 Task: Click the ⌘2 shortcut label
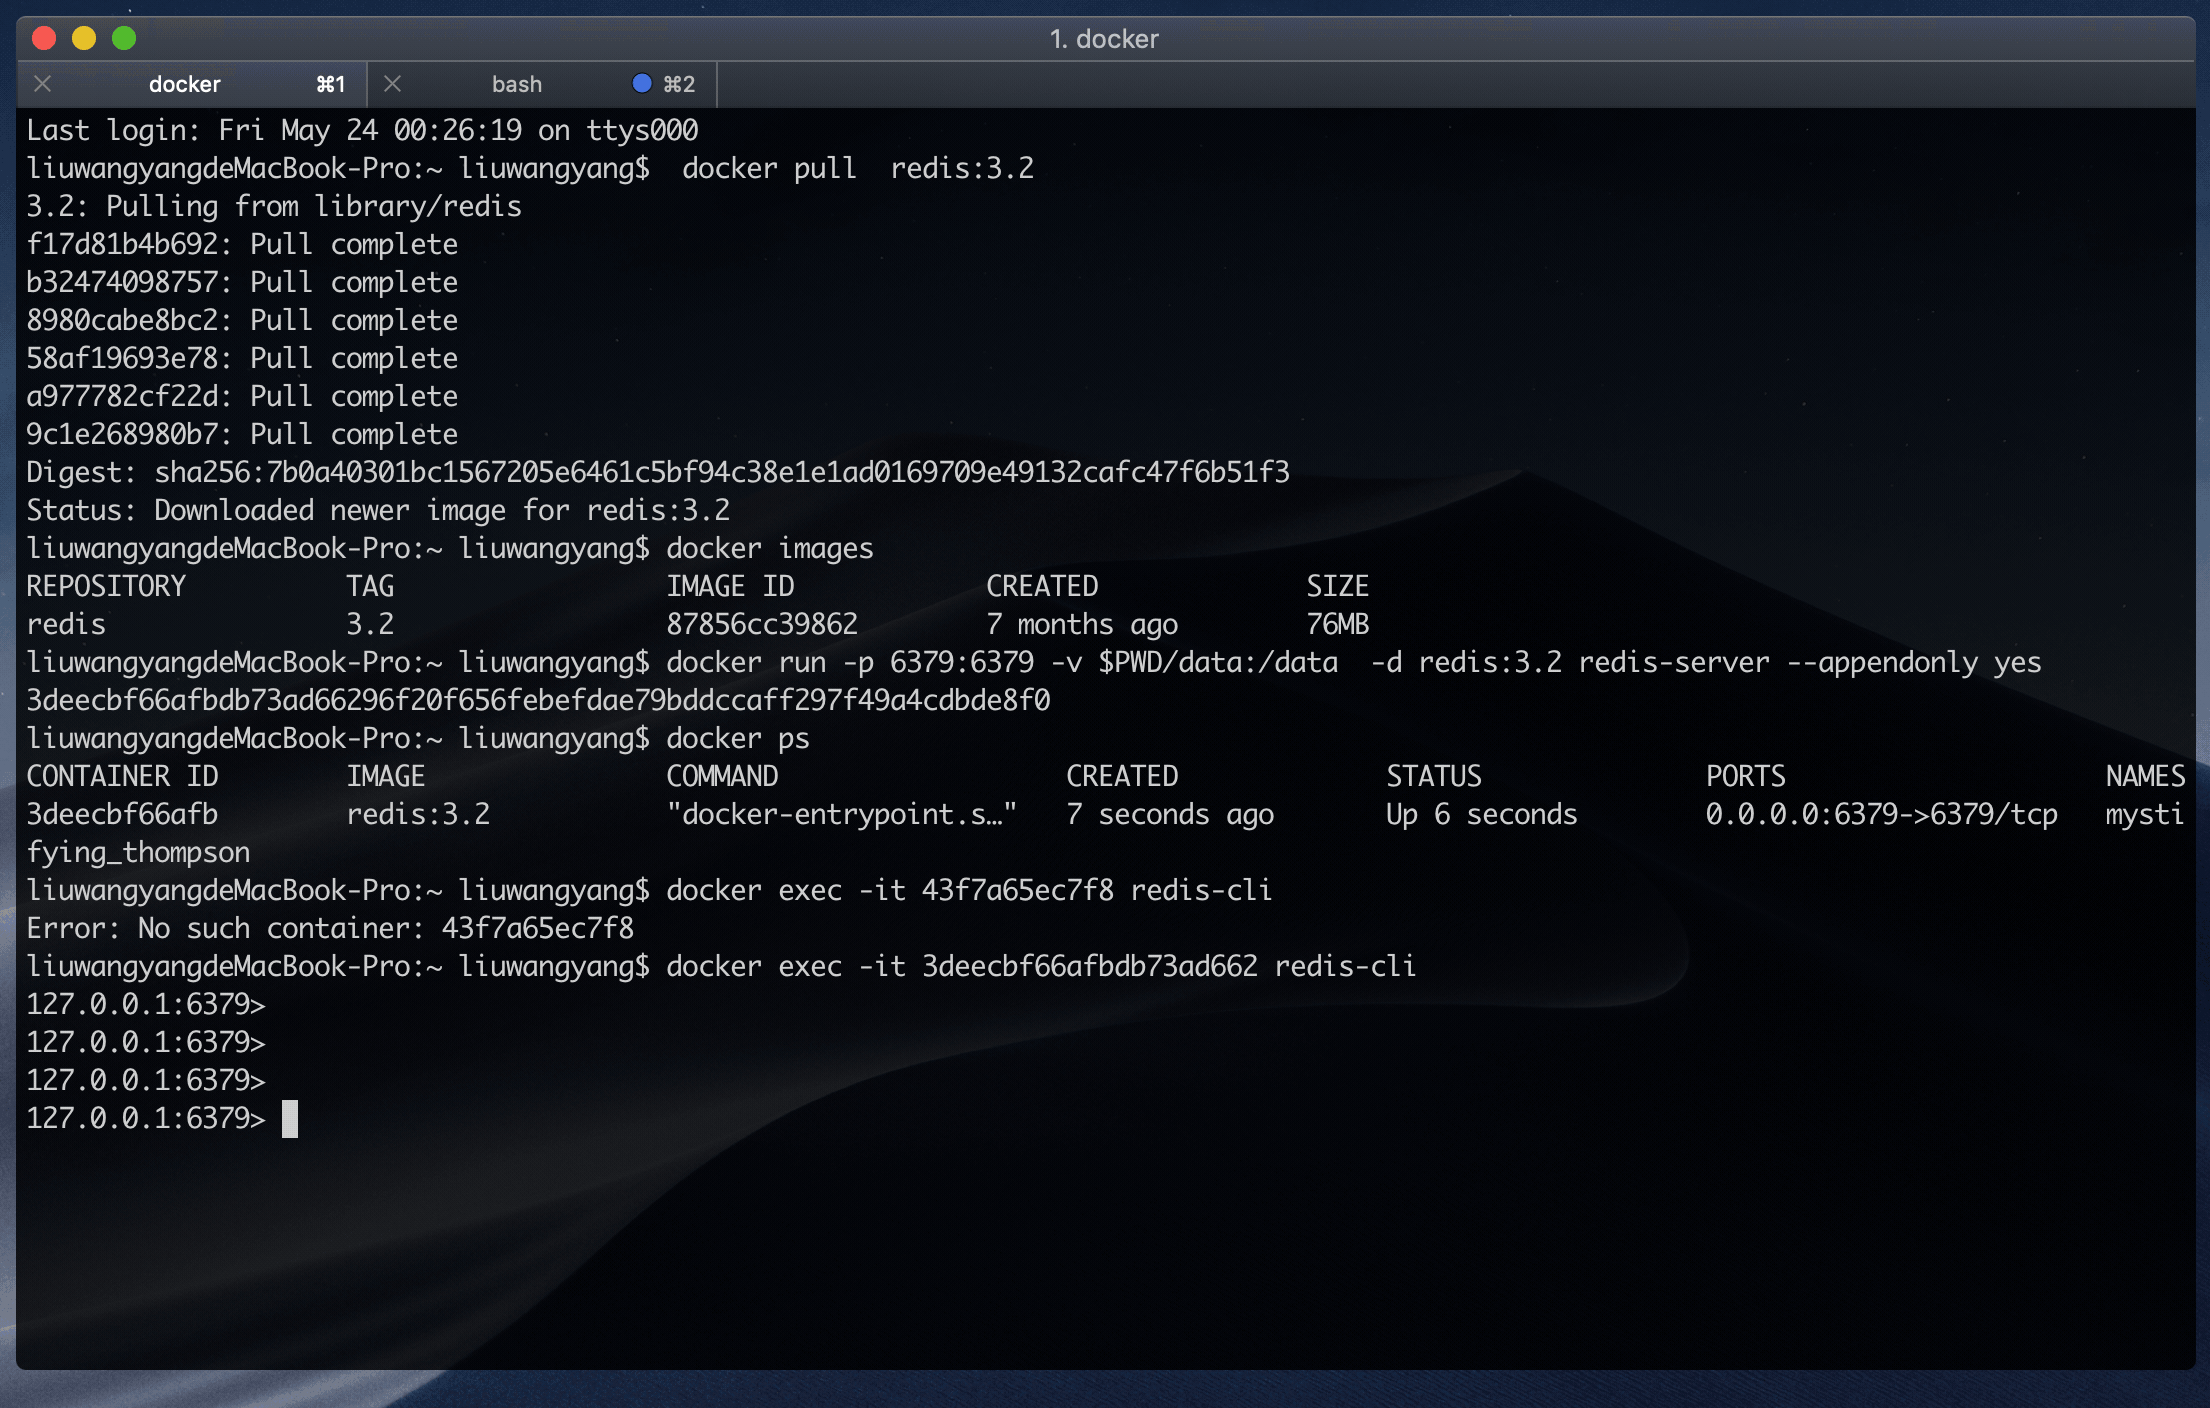679,84
